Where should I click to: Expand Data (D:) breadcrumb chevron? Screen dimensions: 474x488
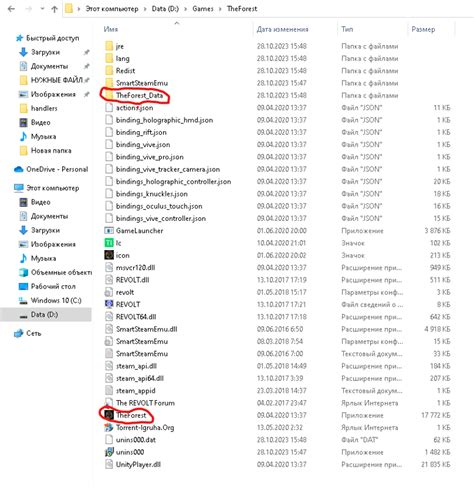click(186, 9)
